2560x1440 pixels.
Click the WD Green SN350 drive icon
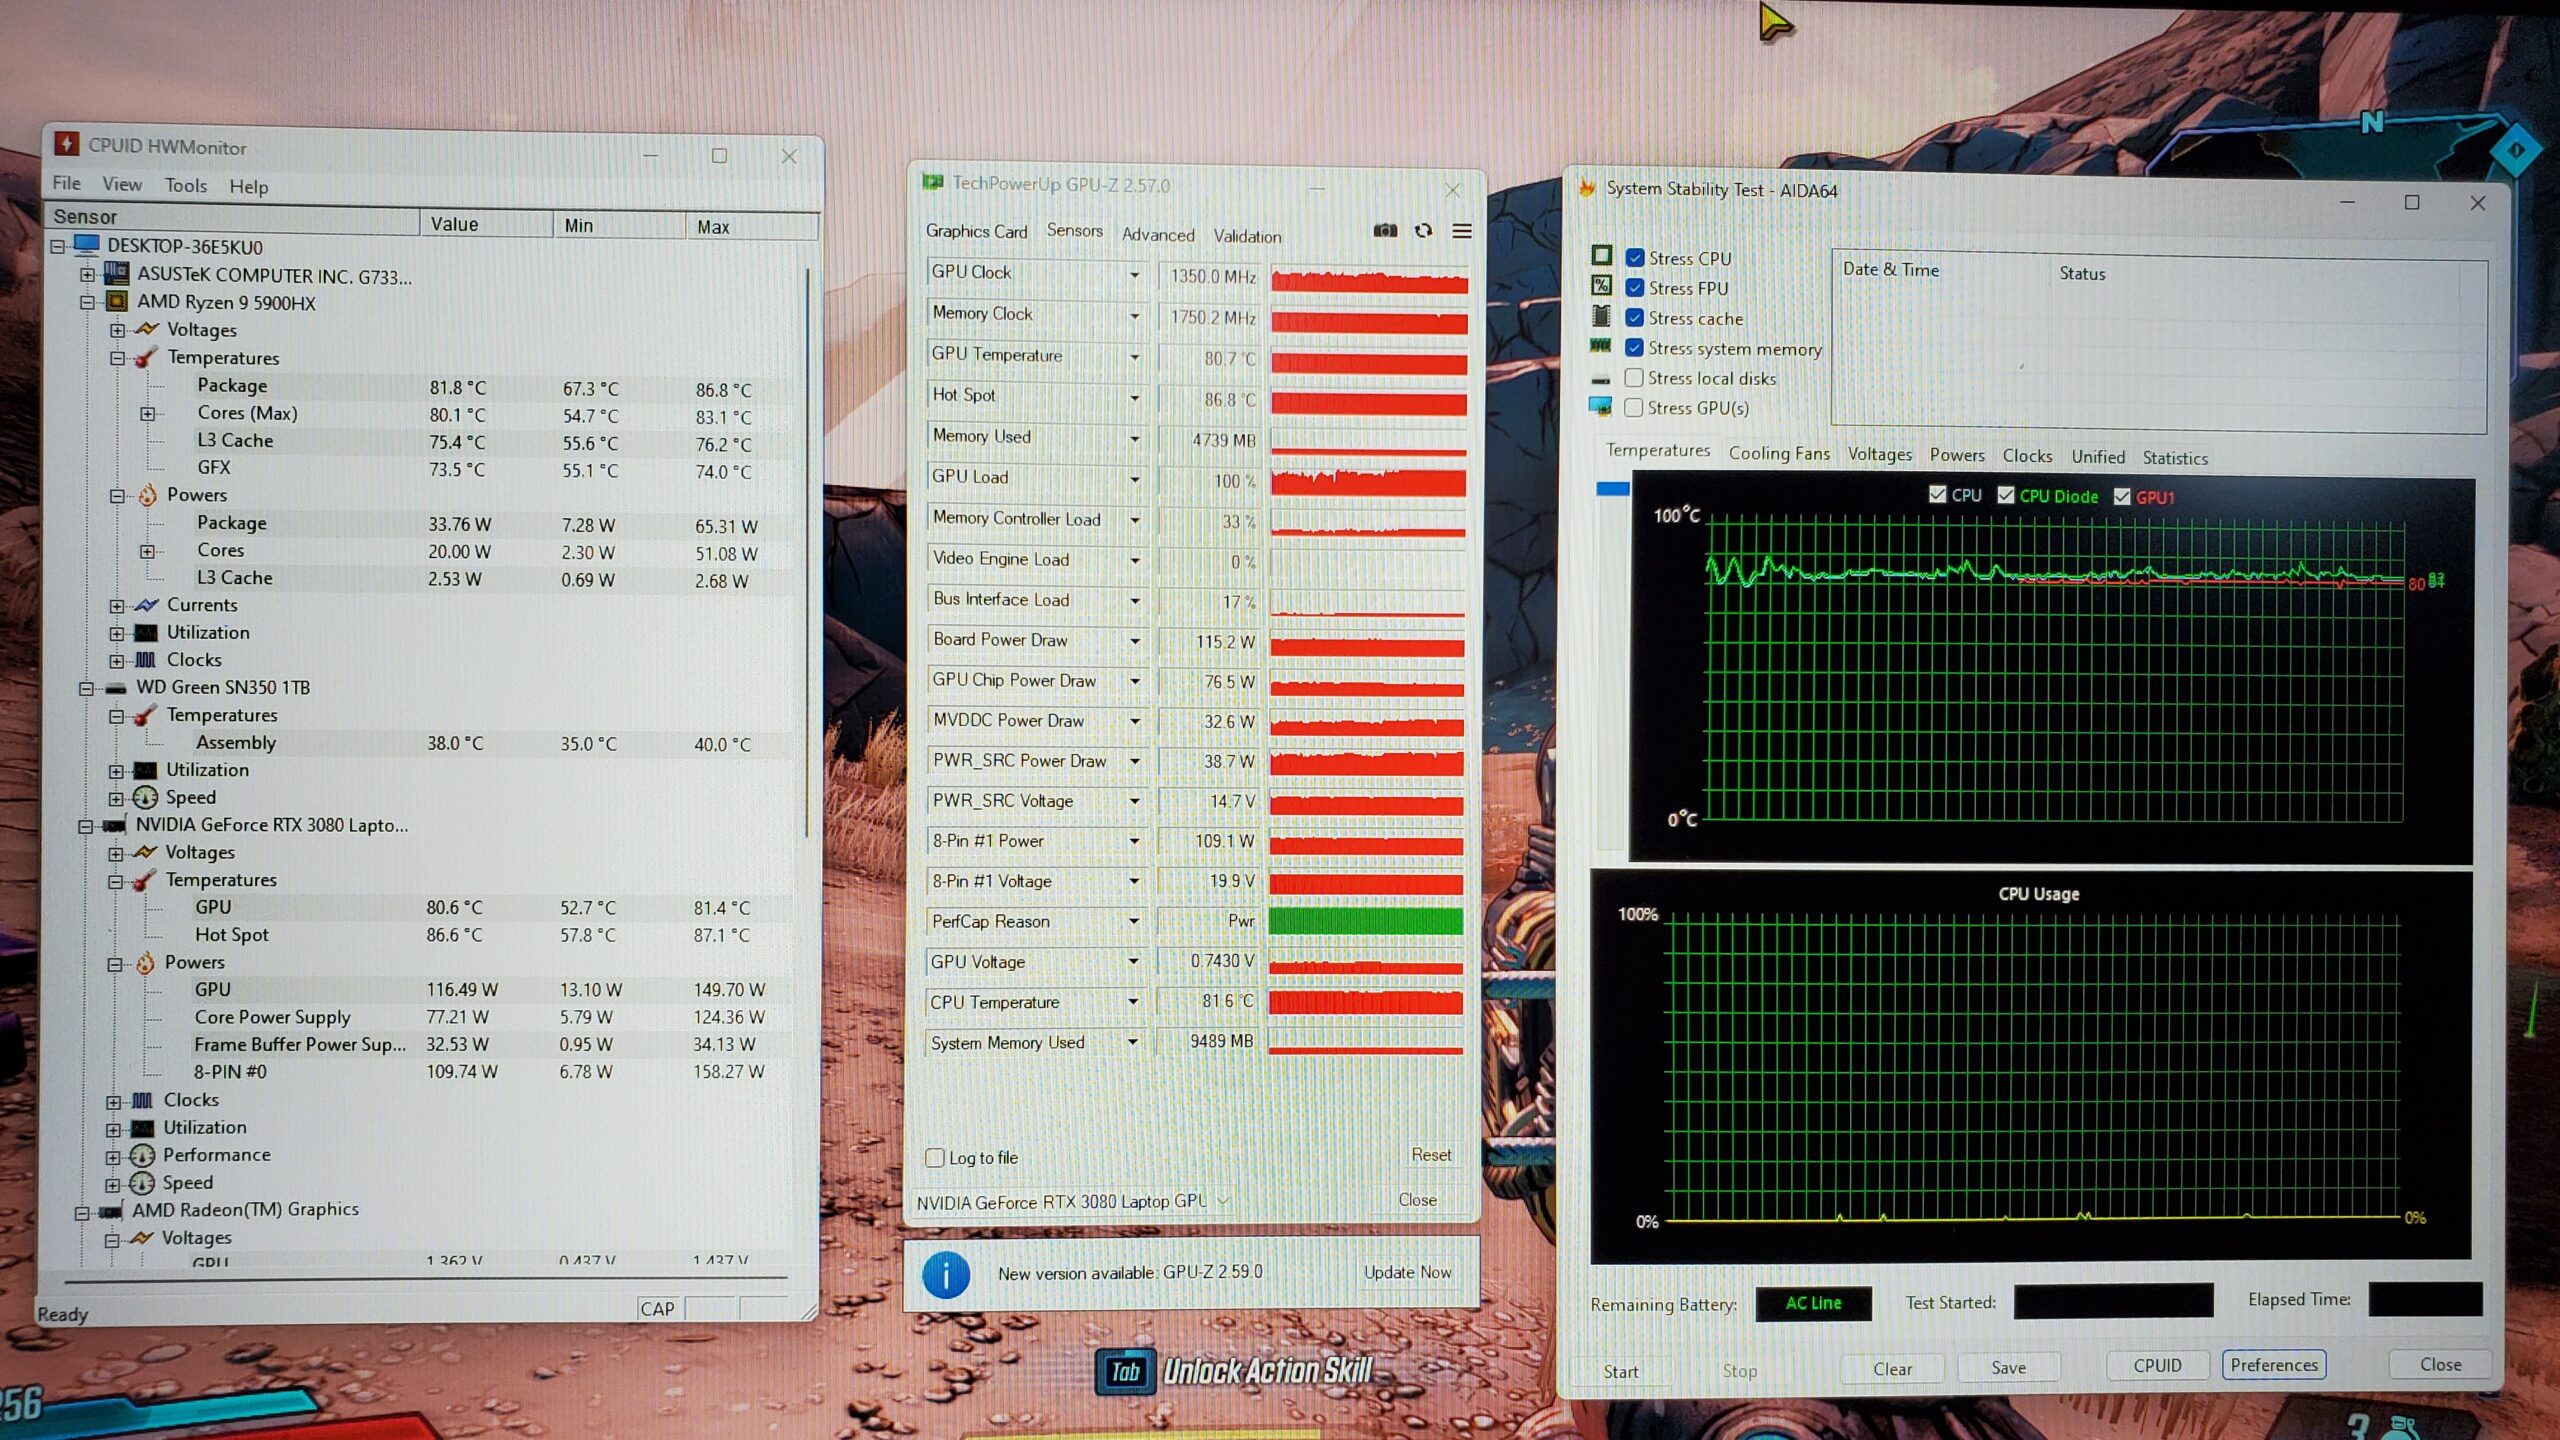[x=116, y=688]
